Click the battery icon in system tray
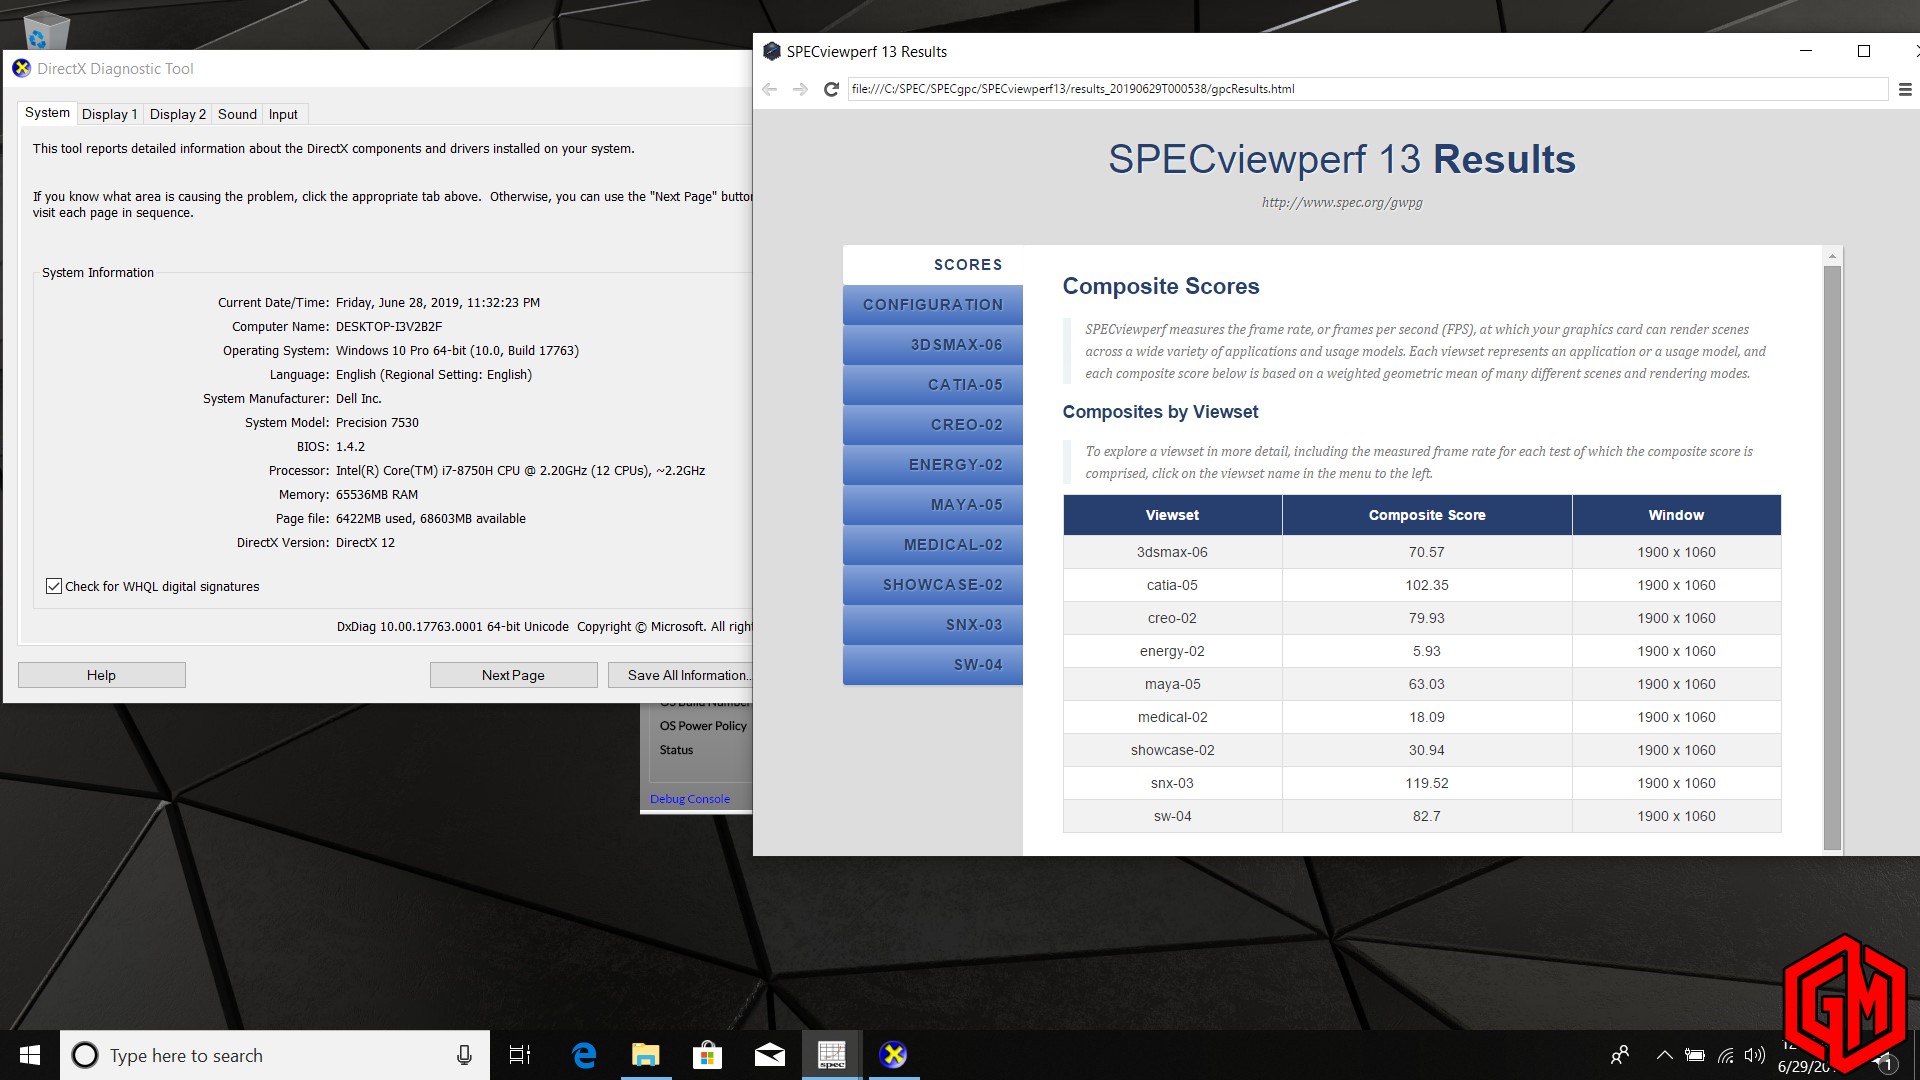Viewport: 1920px width, 1080px height. pos(1695,1055)
